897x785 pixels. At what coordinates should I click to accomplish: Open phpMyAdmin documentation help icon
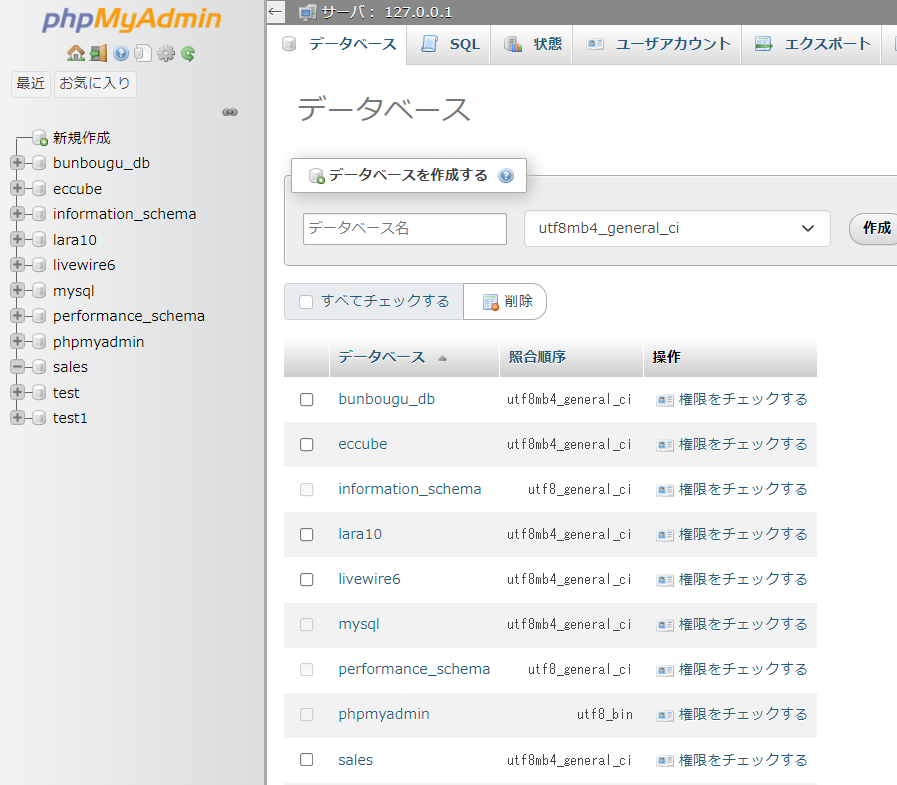point(121,53)
